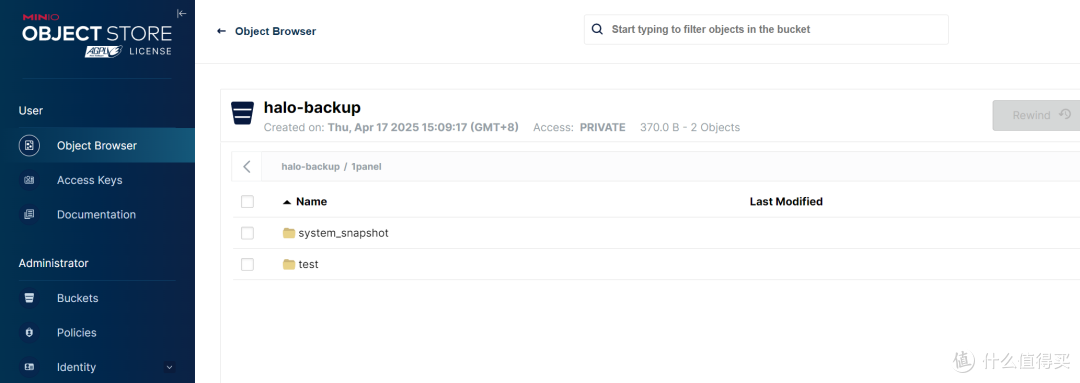Click the back chevron beside breadcrumb
The height and width of the screenshot is (383, 1080).
click(x=247, y=167)
